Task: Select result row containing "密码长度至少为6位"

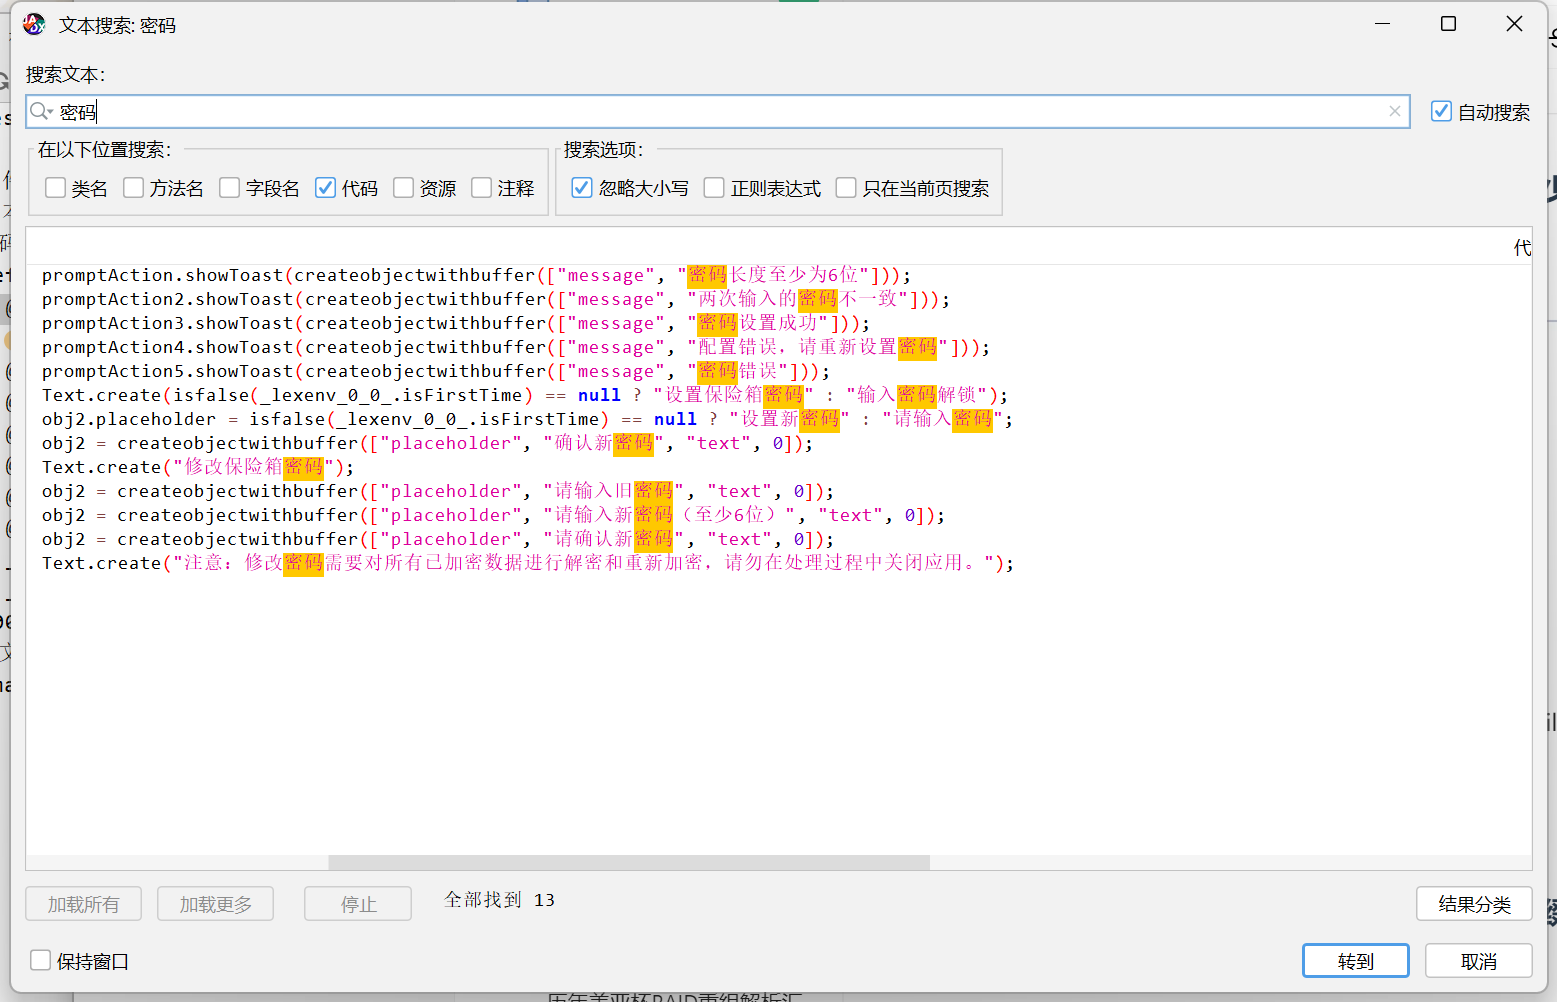Action: pyautogui.click(x=778, y=275)
